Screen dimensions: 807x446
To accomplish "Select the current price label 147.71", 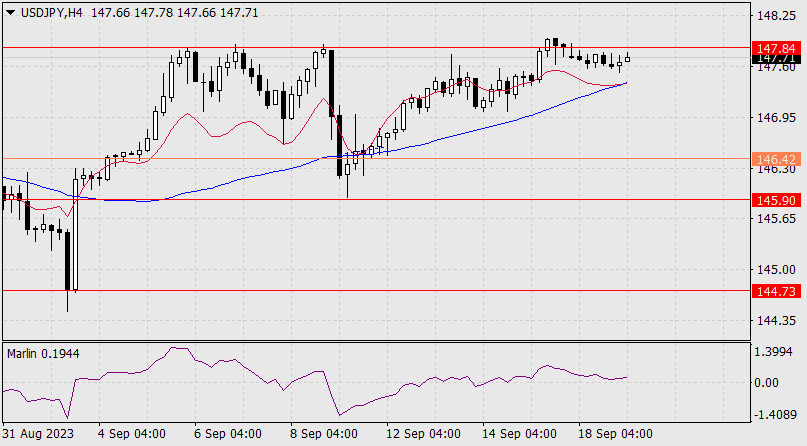I will coord(776,59).
